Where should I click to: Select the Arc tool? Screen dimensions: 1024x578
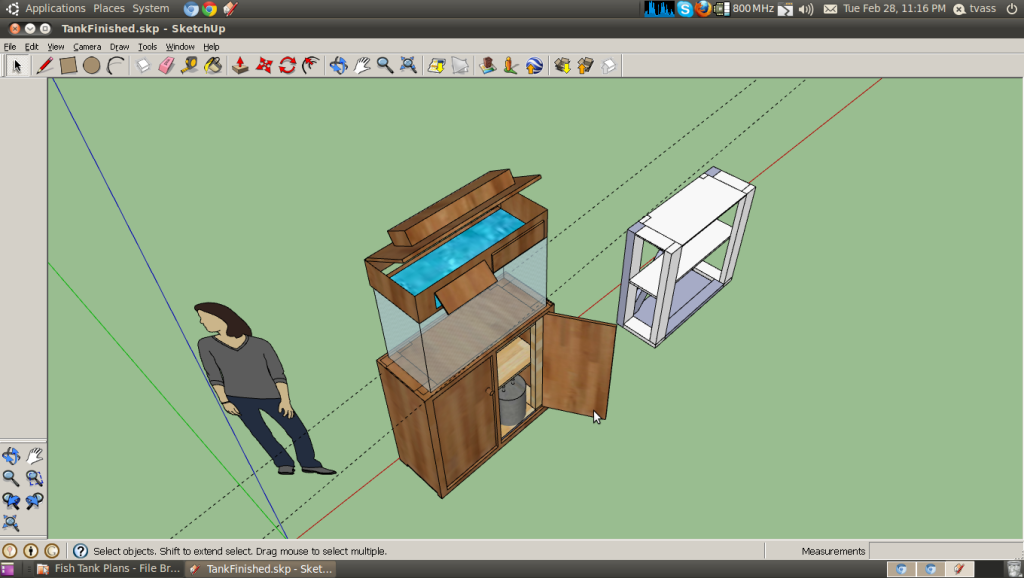coord(115,65)
